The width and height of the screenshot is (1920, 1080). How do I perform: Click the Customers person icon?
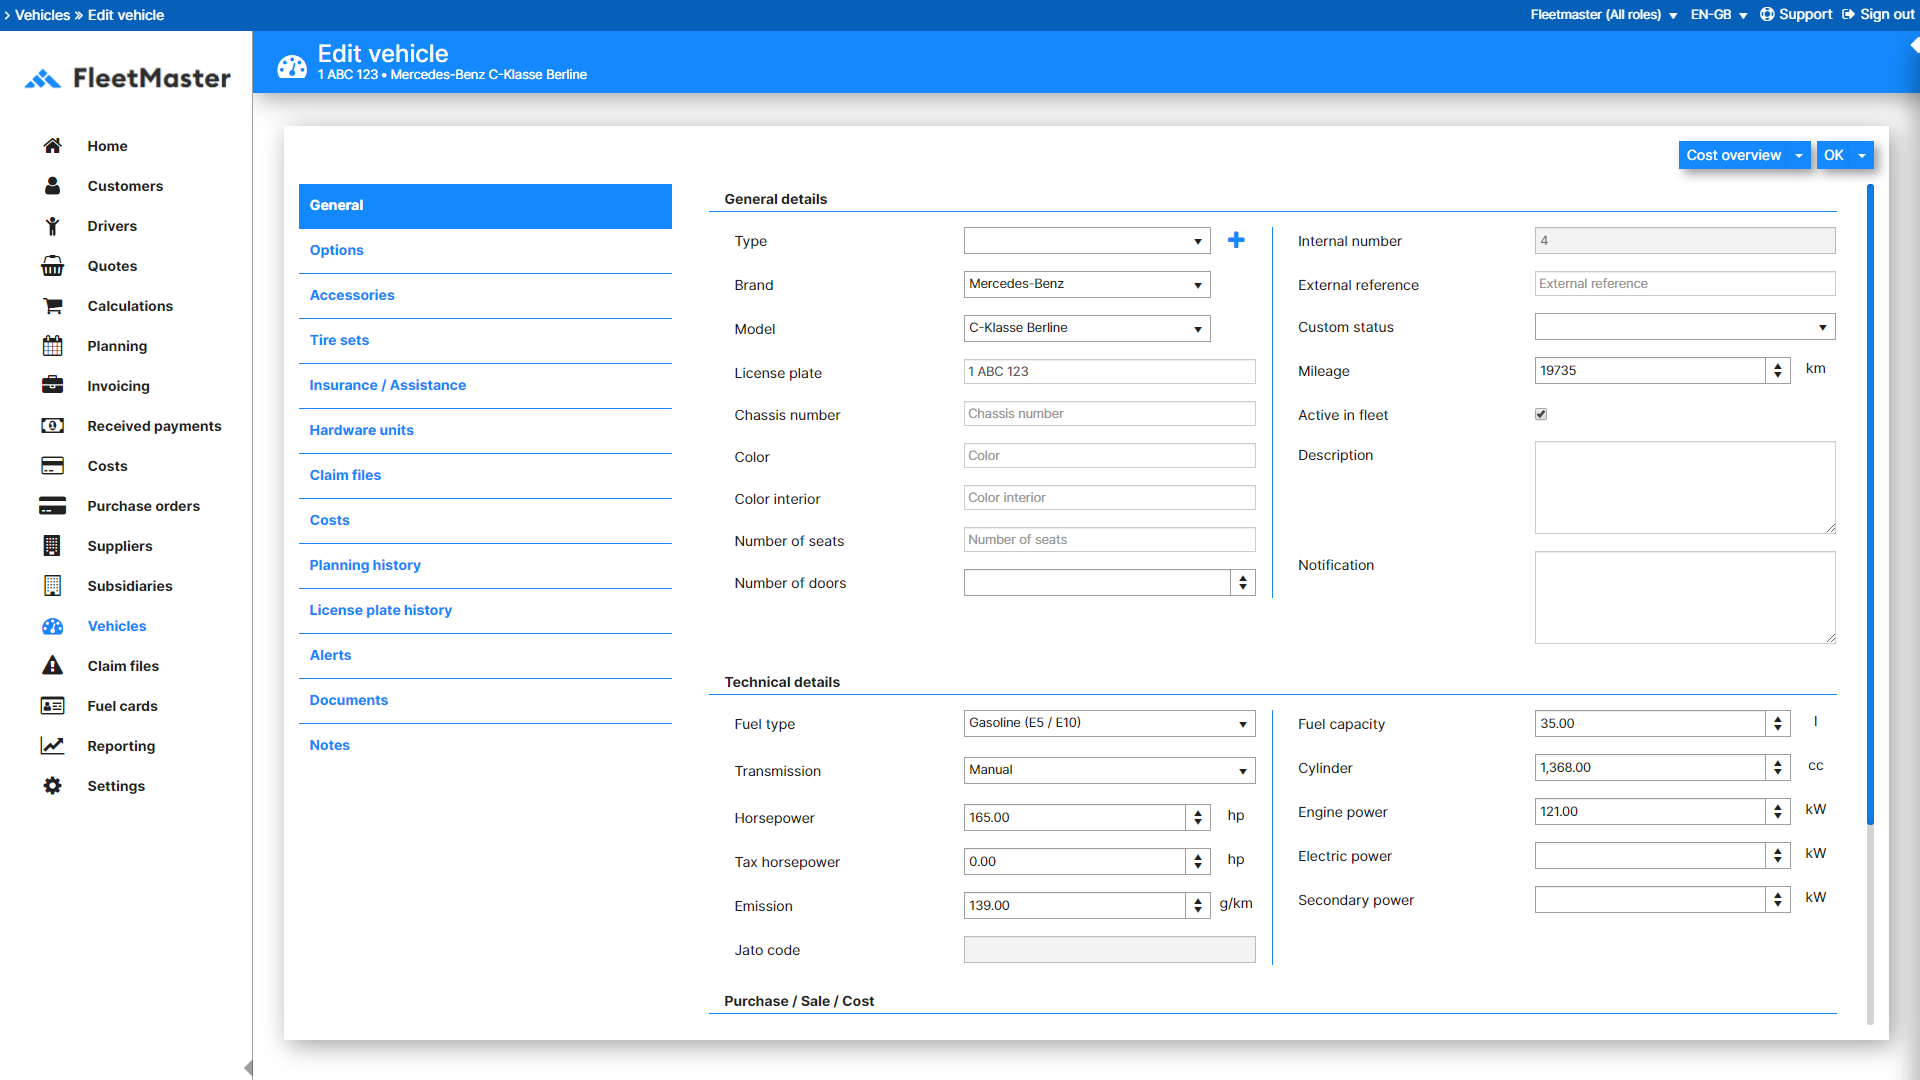(x=53, y=186)
